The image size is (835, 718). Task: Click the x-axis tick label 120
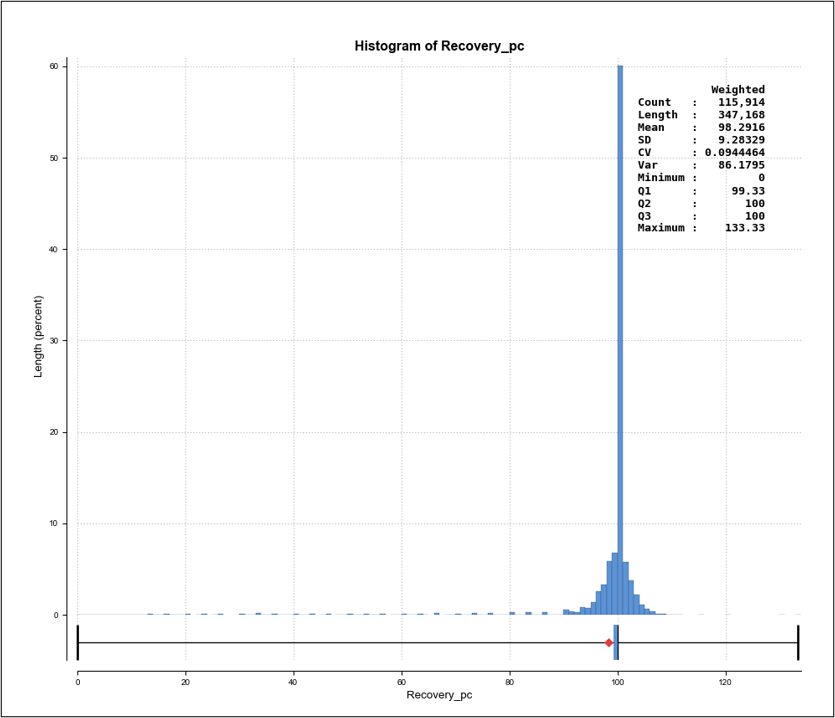pos(725,682)
